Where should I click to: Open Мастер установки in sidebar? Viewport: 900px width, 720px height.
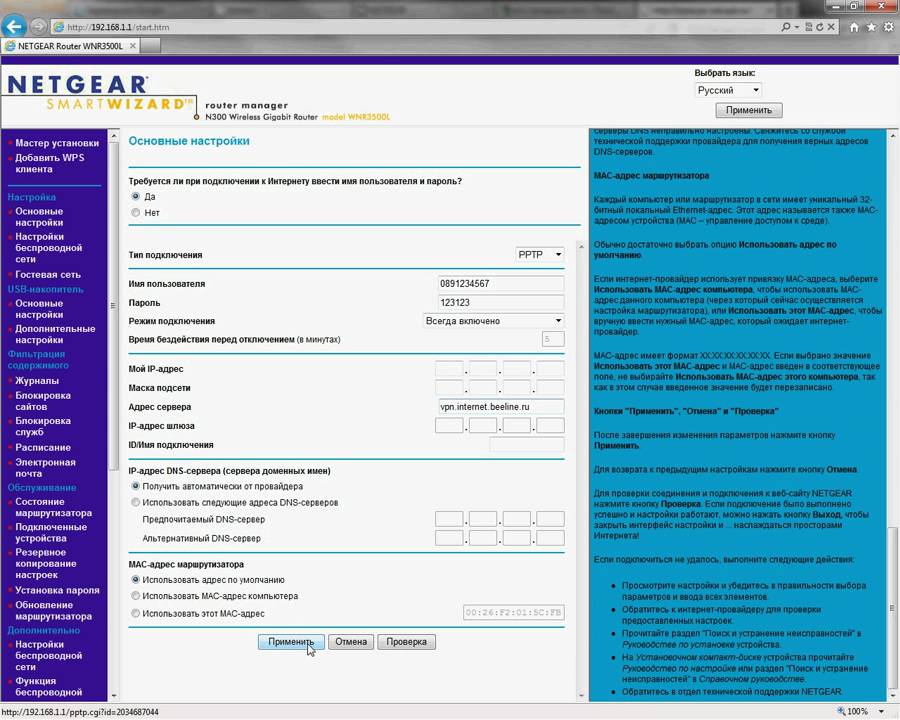coord(57,143)
